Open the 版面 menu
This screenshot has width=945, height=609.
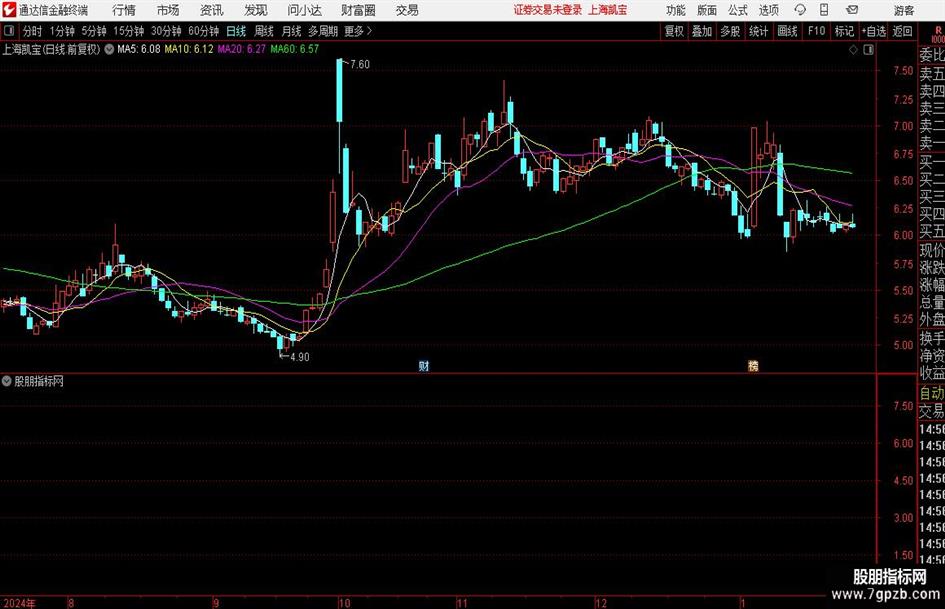click(x=707, y=10)
